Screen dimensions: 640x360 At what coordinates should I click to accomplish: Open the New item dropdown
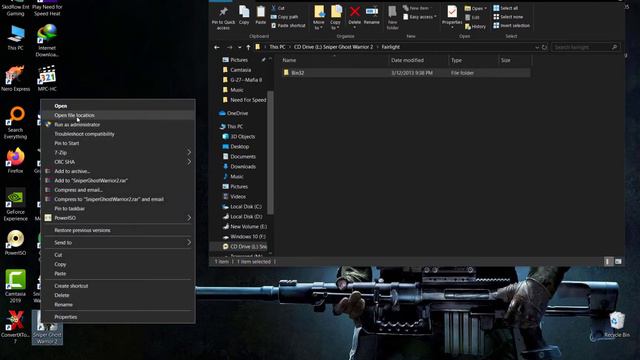[416, 8]
